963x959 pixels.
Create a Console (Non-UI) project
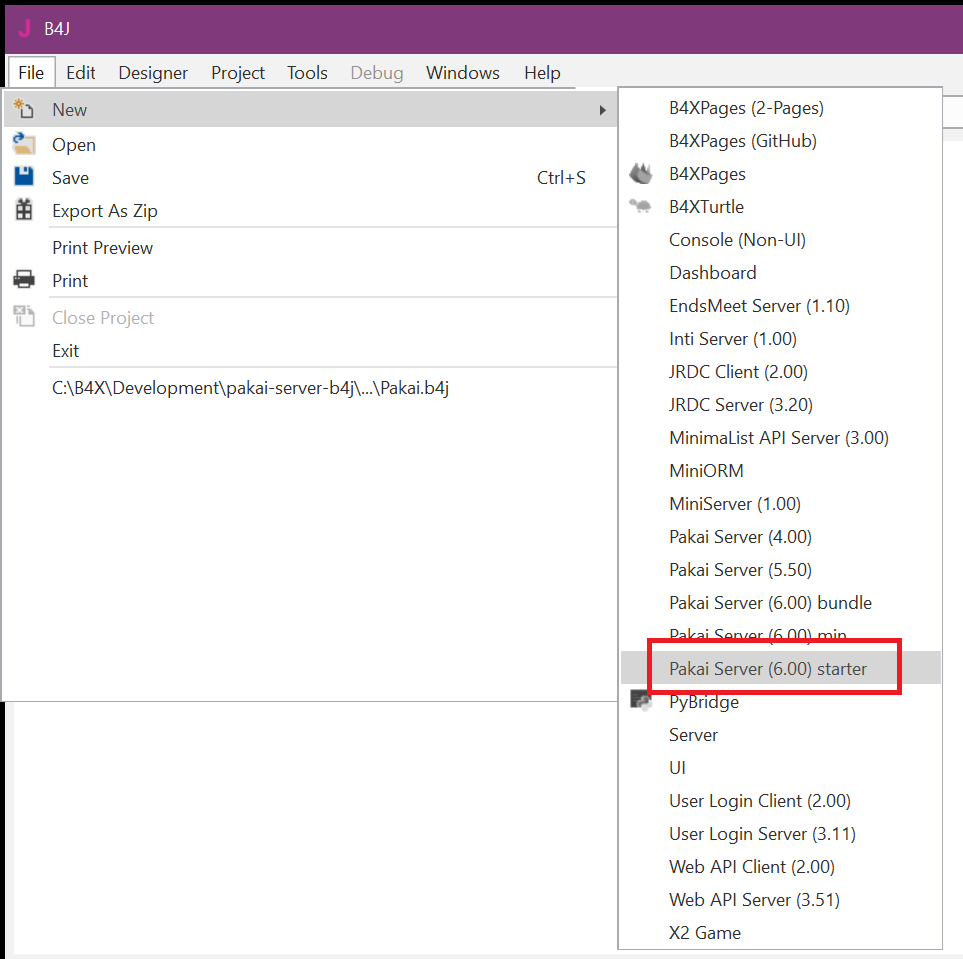(x=781, y=240)
